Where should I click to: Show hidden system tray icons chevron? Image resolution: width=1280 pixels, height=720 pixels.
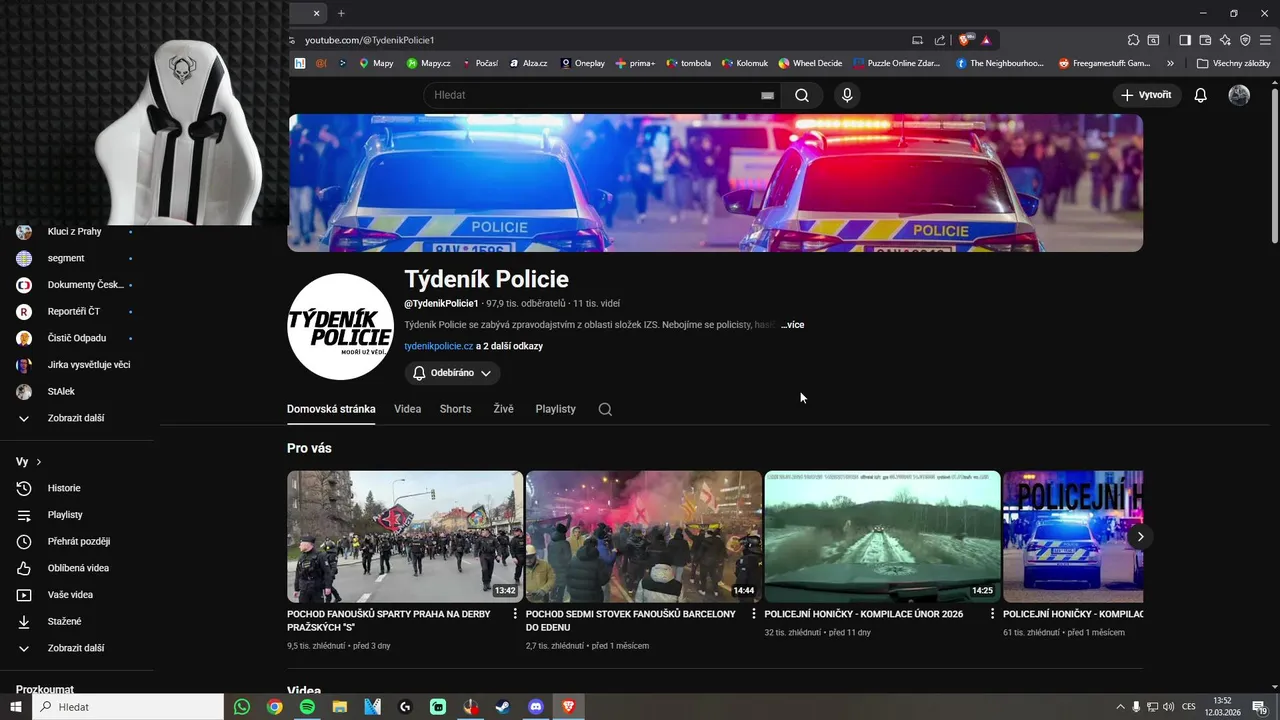point(1120,707)
